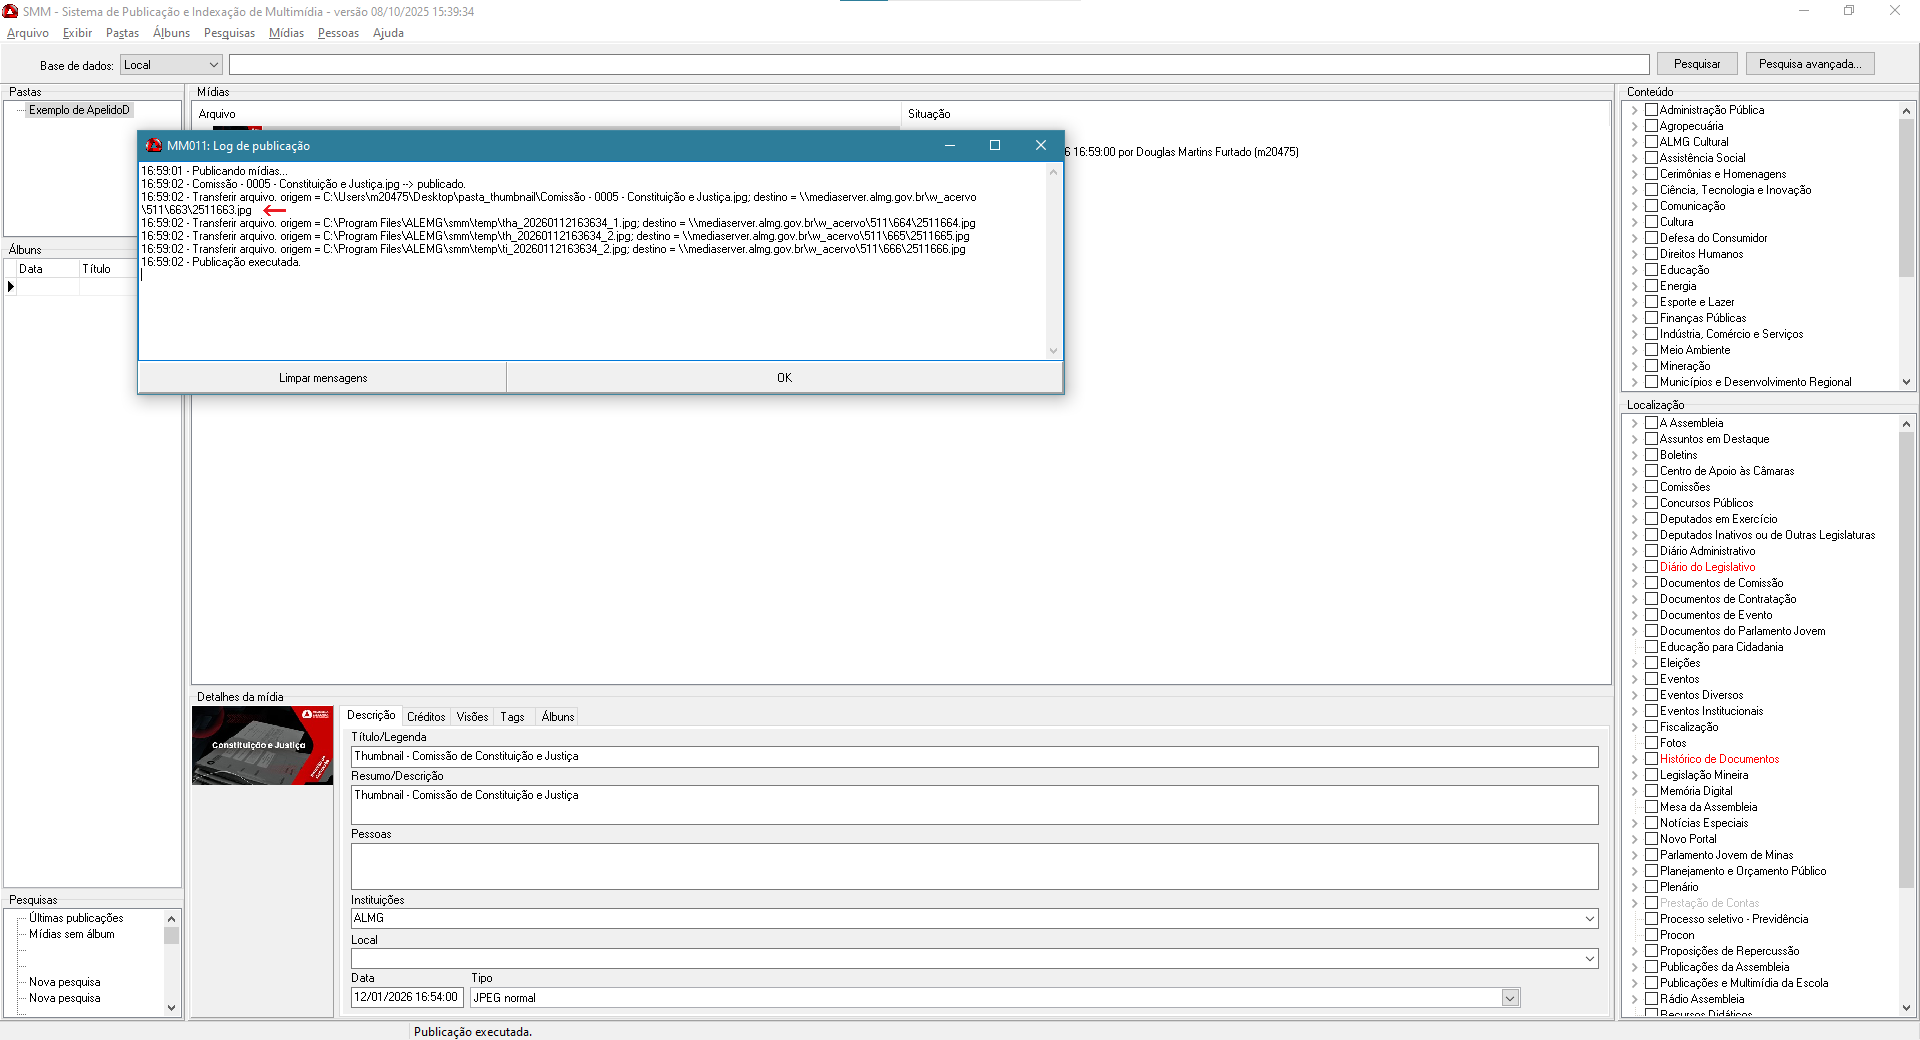Click the Limpar mensagens button
The height and width of the screenshot is (1040, 1920).
322,378
